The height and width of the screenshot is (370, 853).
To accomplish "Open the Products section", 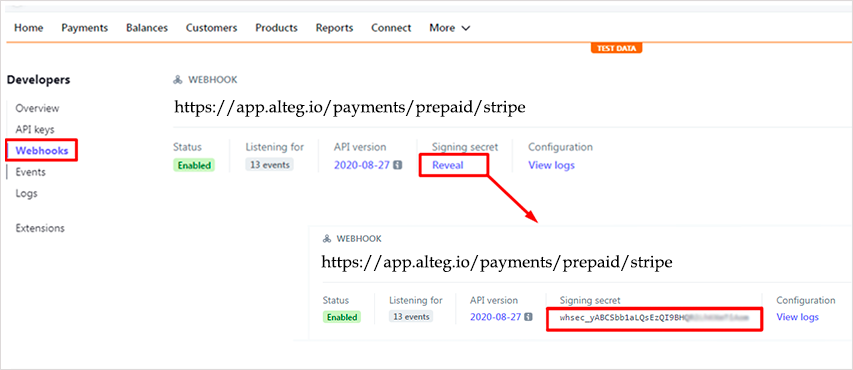I will (276, 28).
